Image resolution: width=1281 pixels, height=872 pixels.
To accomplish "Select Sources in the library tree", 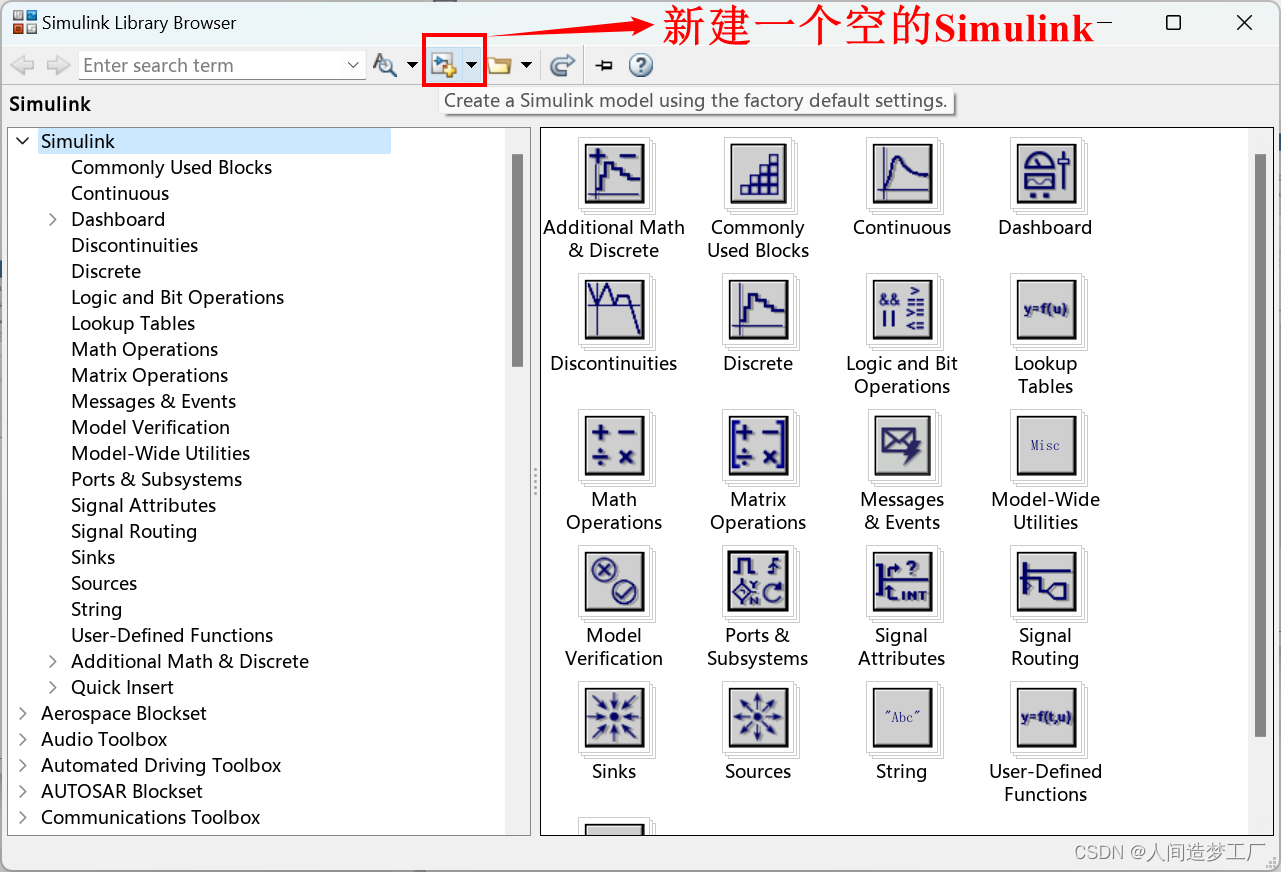I will [104, 584].
